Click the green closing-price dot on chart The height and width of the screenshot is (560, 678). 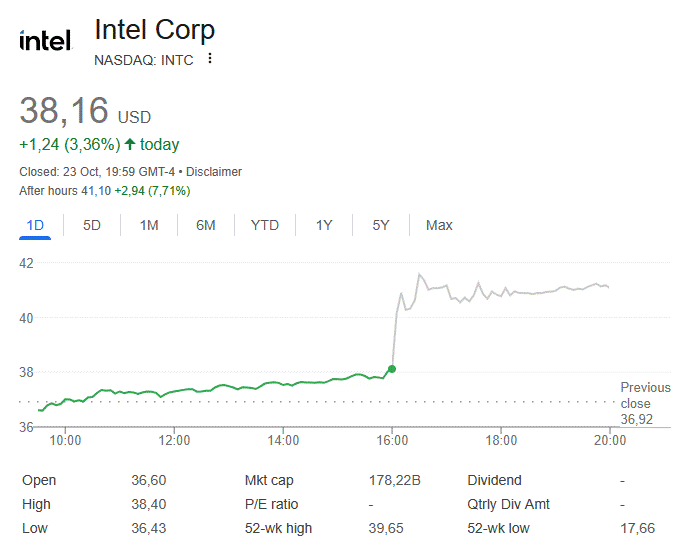coord(392,368)
